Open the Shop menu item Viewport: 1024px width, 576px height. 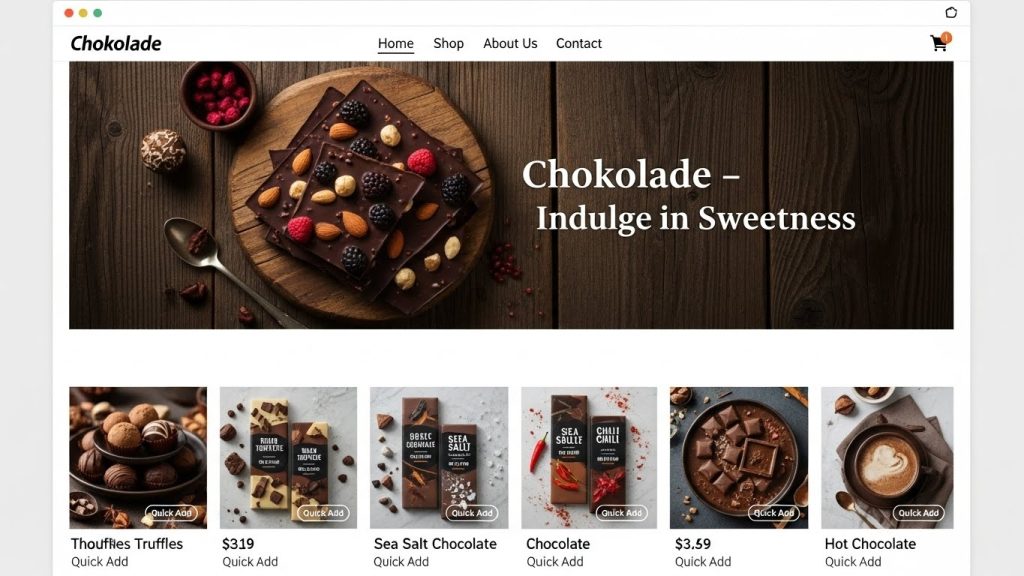[449, 43]
